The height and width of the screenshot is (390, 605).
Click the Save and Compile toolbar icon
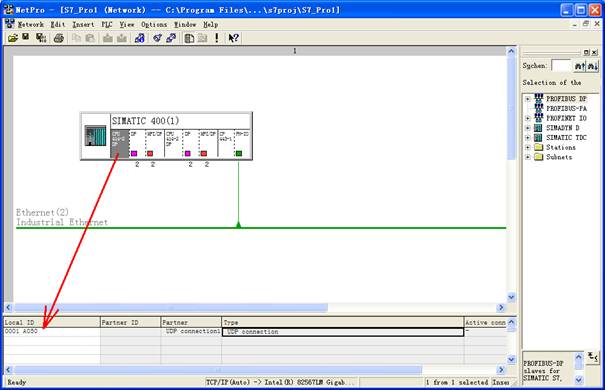point(41,38)
